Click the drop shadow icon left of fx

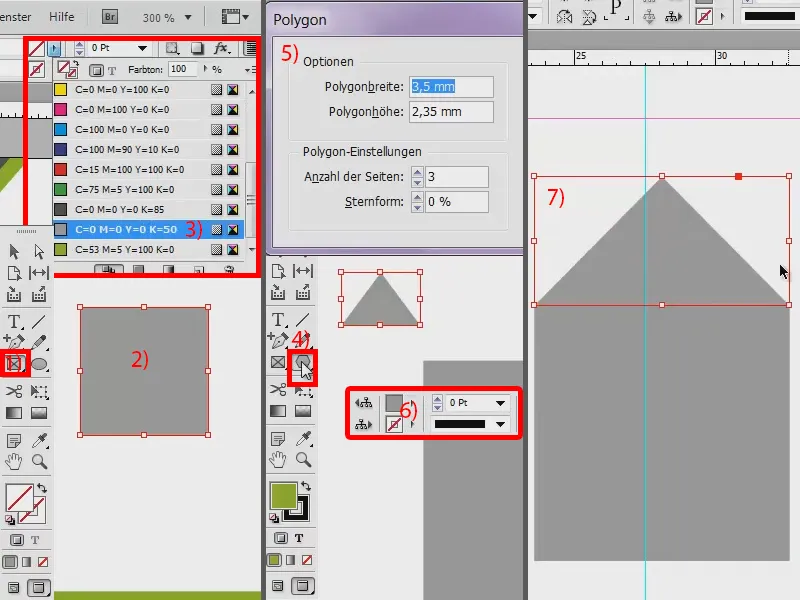196,48
